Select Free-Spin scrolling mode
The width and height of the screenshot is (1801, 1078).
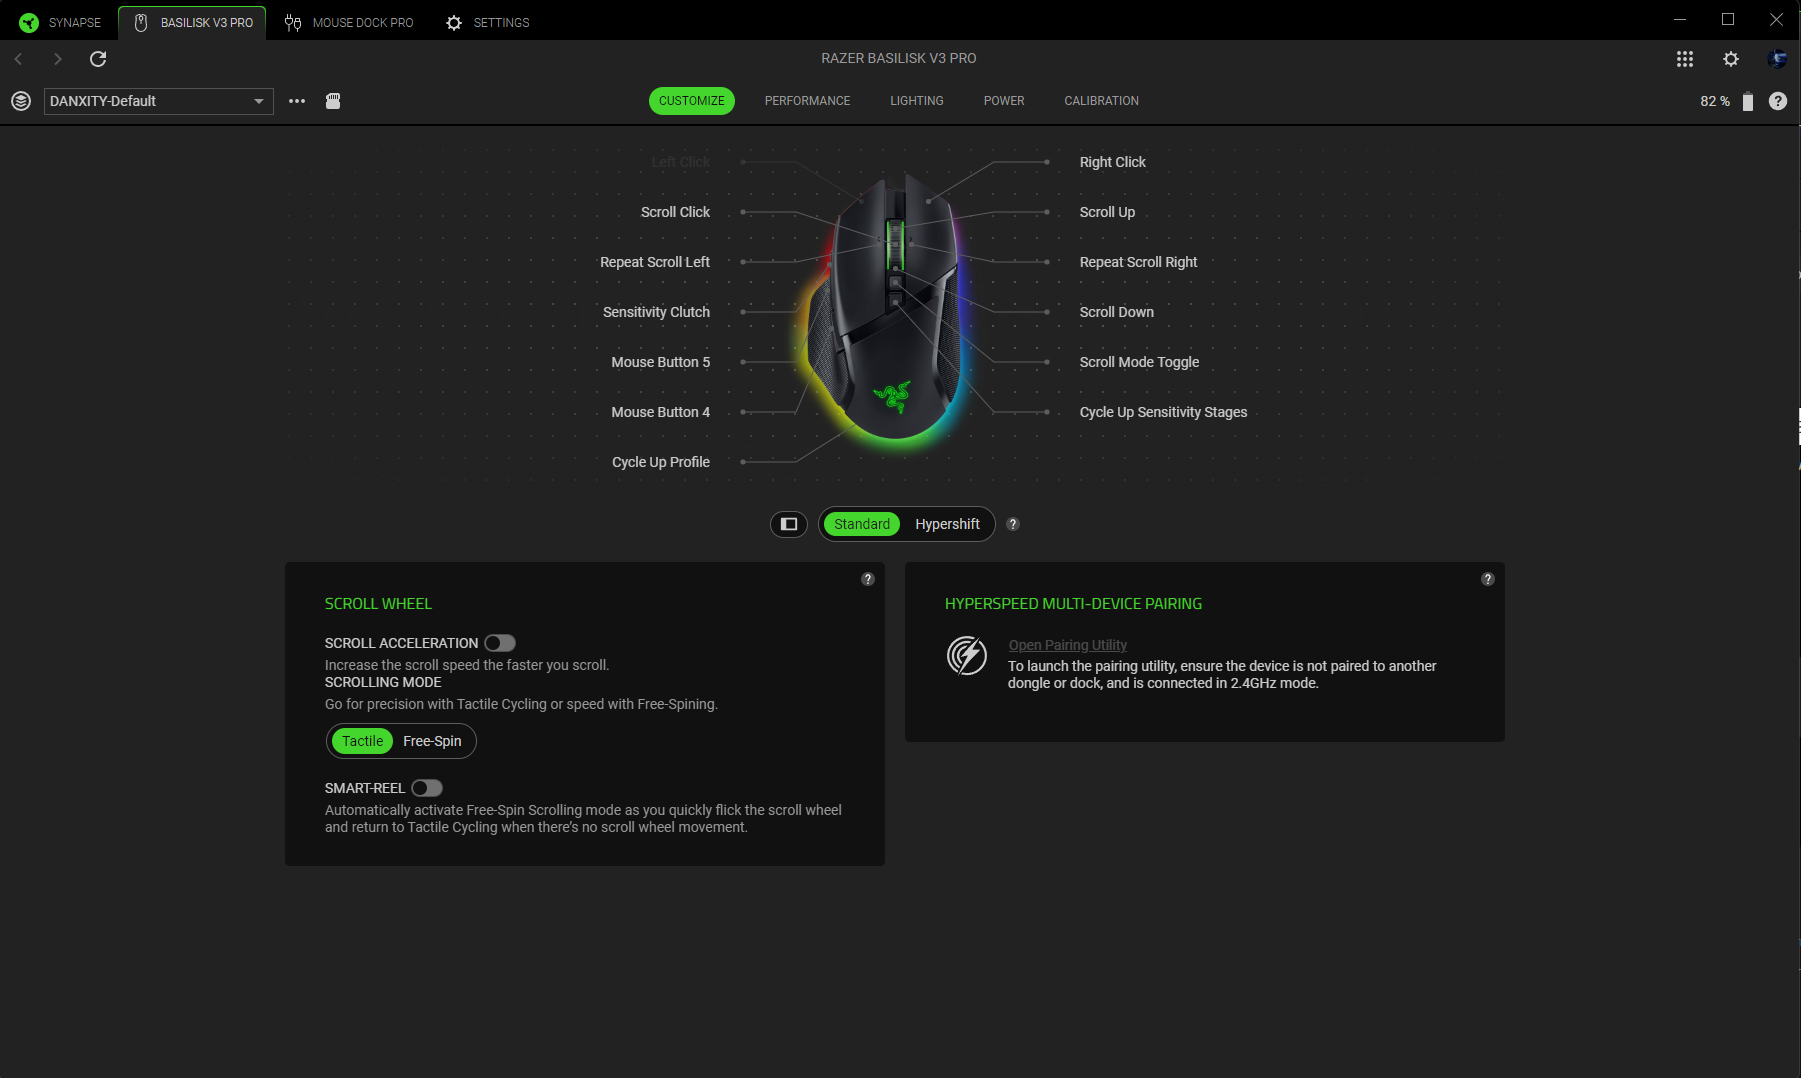432,741
